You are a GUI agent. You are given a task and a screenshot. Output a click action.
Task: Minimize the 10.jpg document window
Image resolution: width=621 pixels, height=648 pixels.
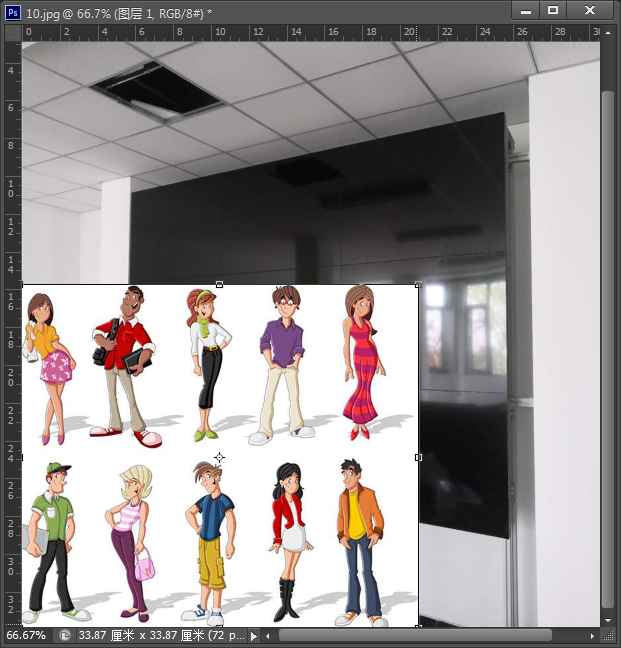click(526, 11)
